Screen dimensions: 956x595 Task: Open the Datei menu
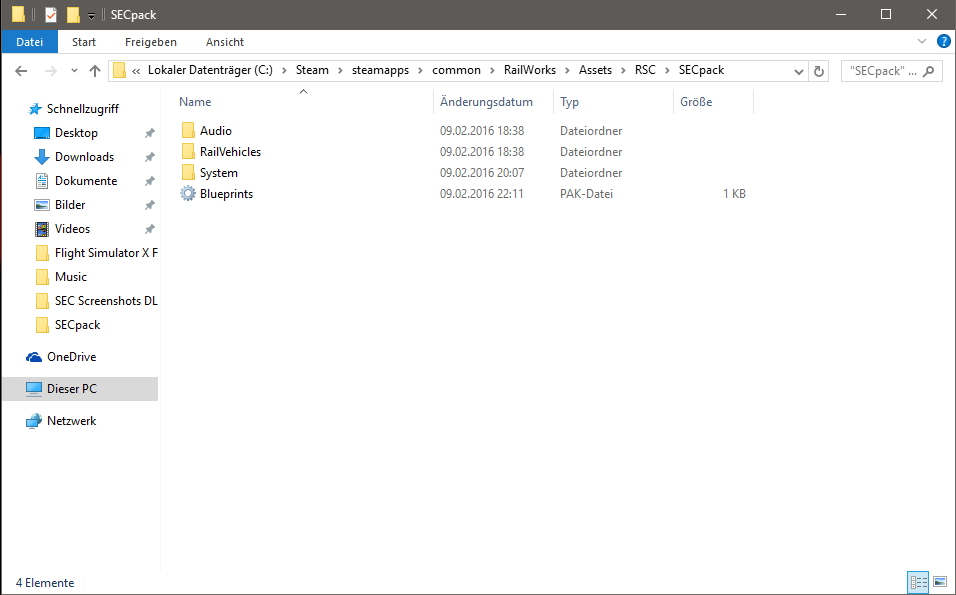coord(29,41)
